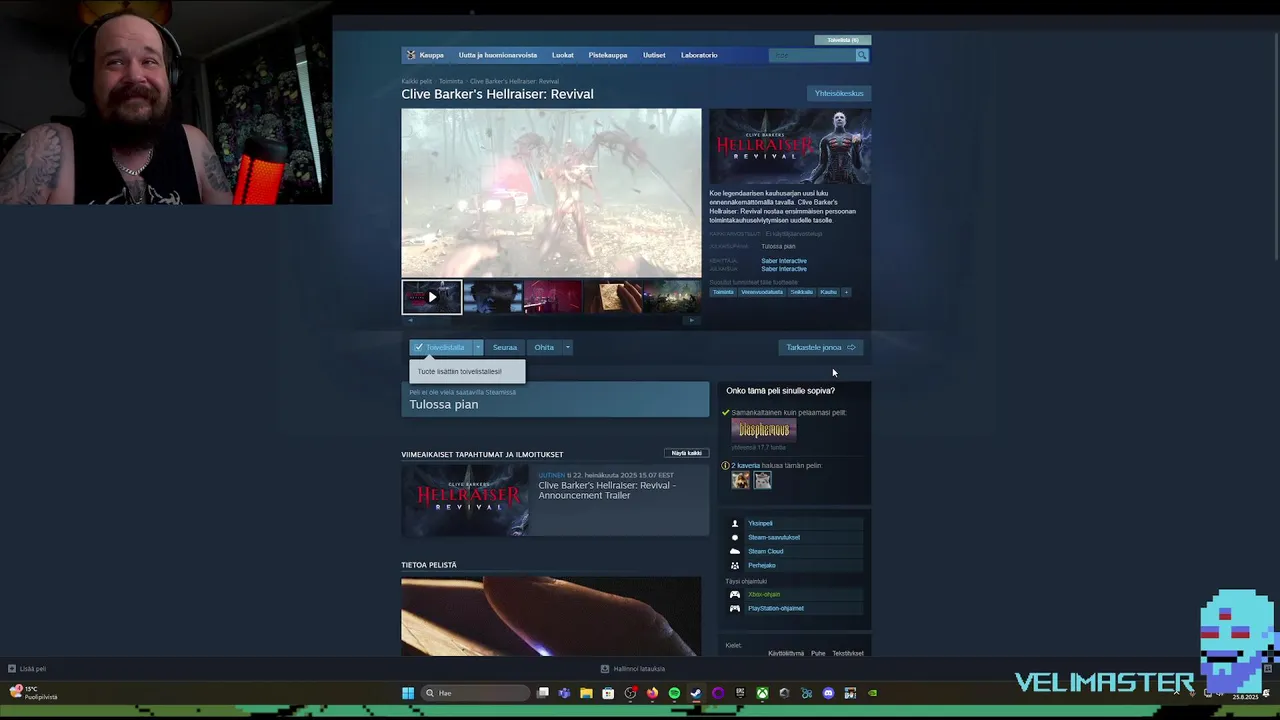
Task: Select the second media thumbnail with face
Action: point(493,297)
